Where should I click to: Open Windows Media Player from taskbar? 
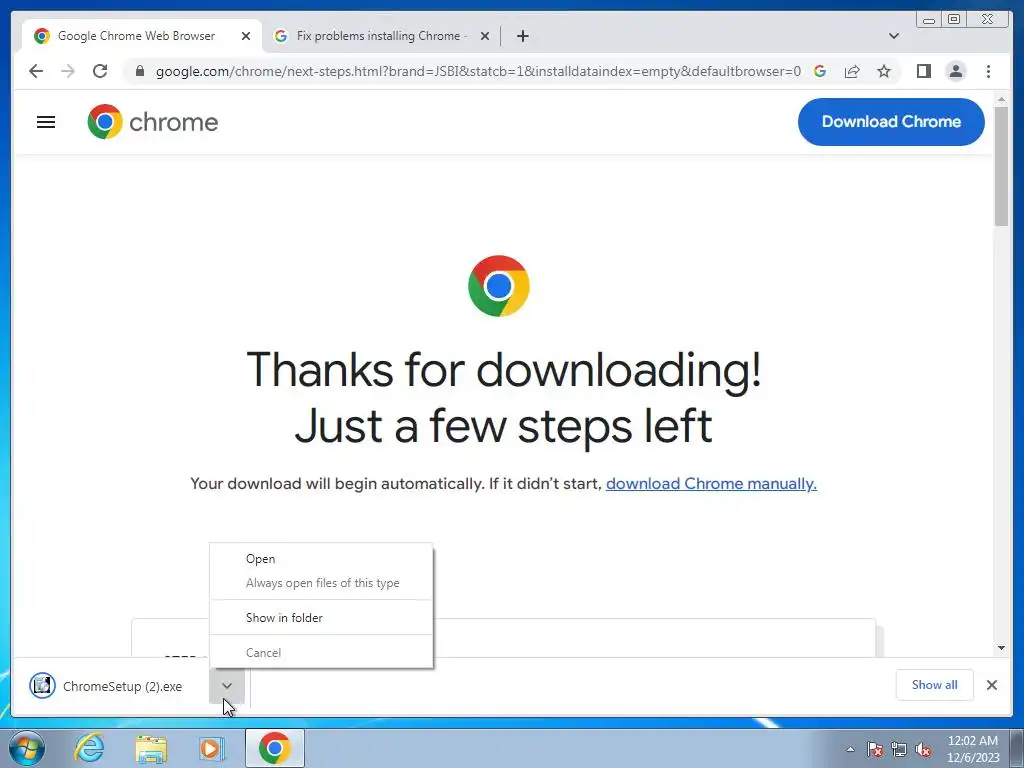coord(211,748)
